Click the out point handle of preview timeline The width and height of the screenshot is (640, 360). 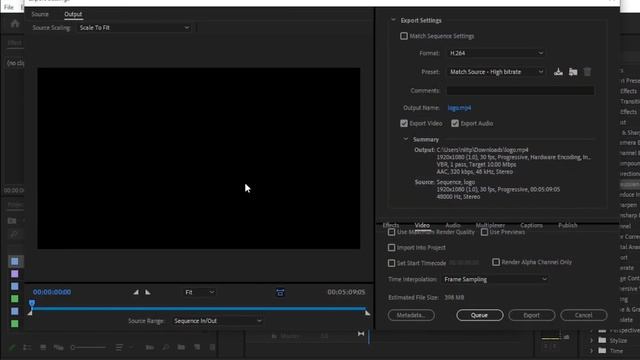[x=367, y=313]
